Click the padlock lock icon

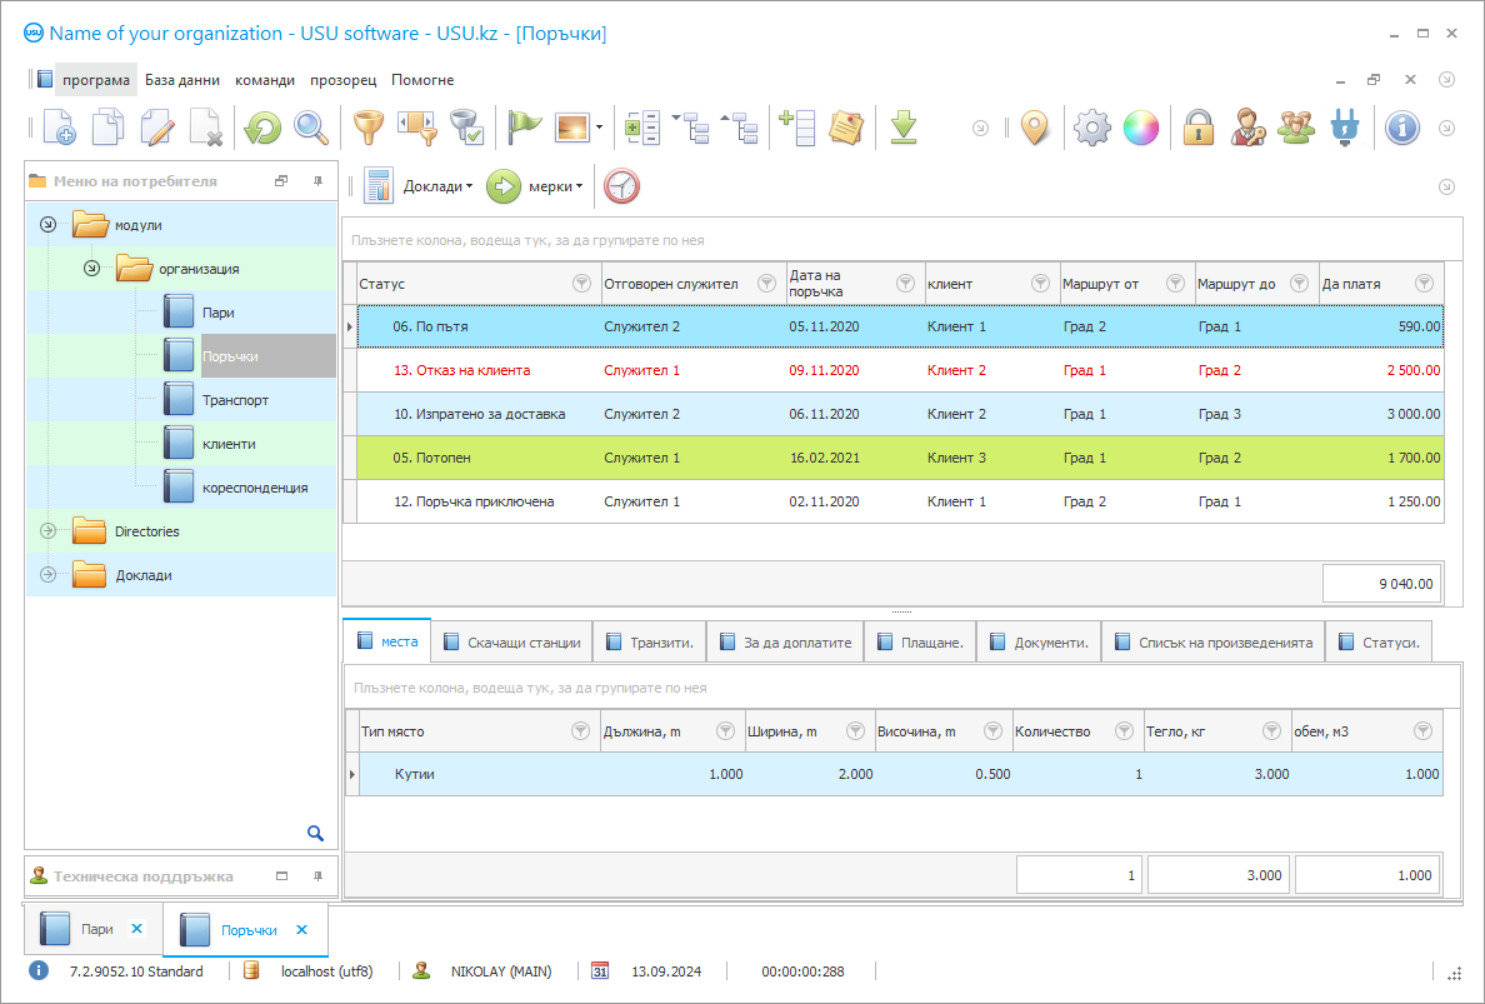[x=1198, y=128]
